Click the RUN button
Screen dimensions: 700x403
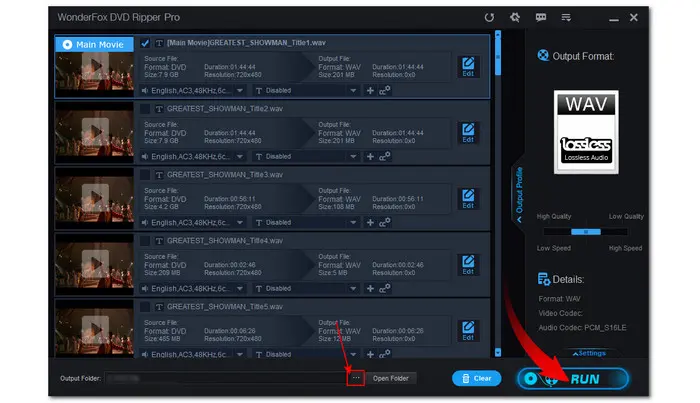[573, 379]
